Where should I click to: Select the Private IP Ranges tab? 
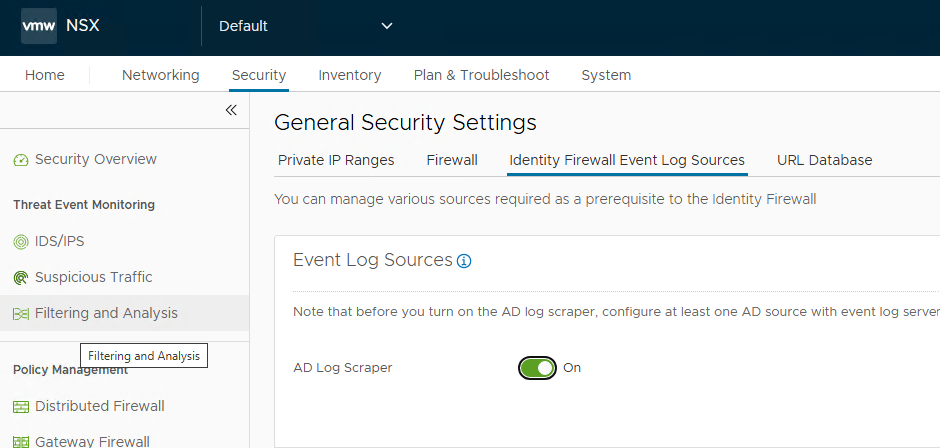pyautogui.click(x=336, y=160)
